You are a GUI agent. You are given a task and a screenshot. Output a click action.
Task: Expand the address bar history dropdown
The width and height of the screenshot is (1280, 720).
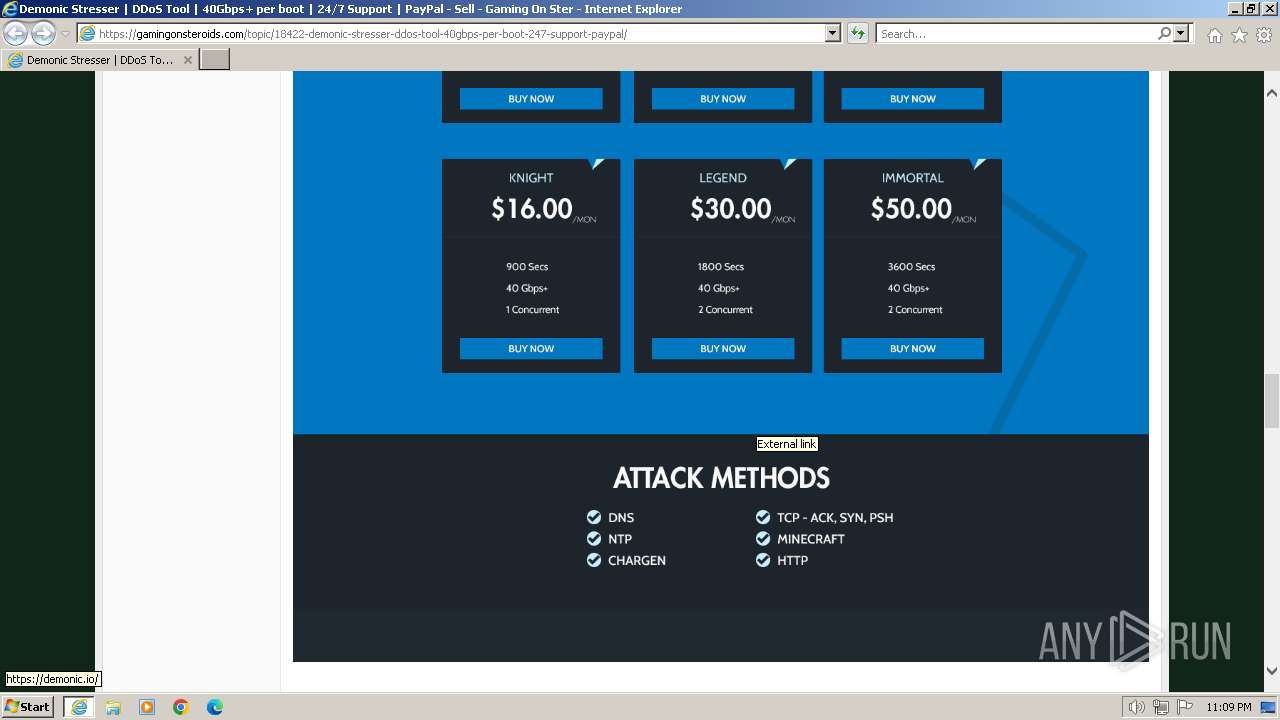tap(832, 34)
